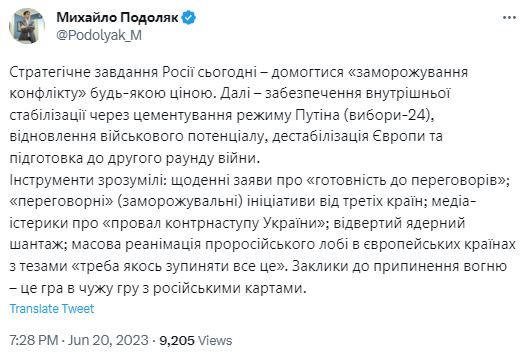Click tweet line starting "відновлення військового потенціалу"
The height and width of the screenshot is (361, 528).
point(226,137)
